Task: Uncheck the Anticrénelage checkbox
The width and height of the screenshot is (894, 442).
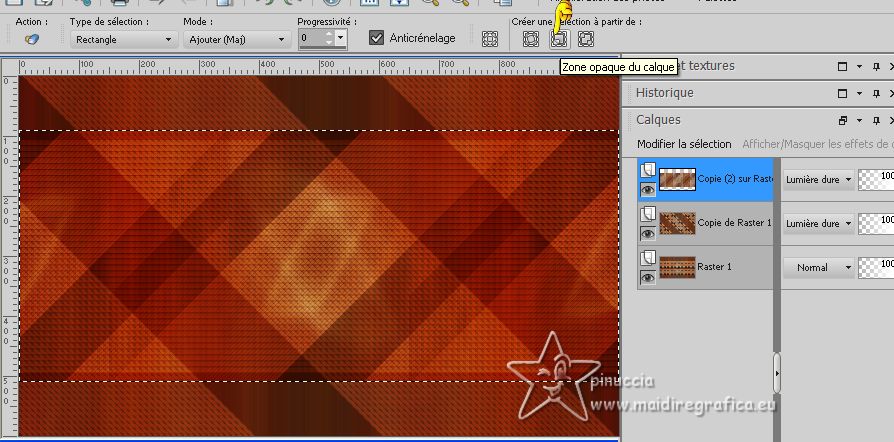Action: [x=376, y=38]
